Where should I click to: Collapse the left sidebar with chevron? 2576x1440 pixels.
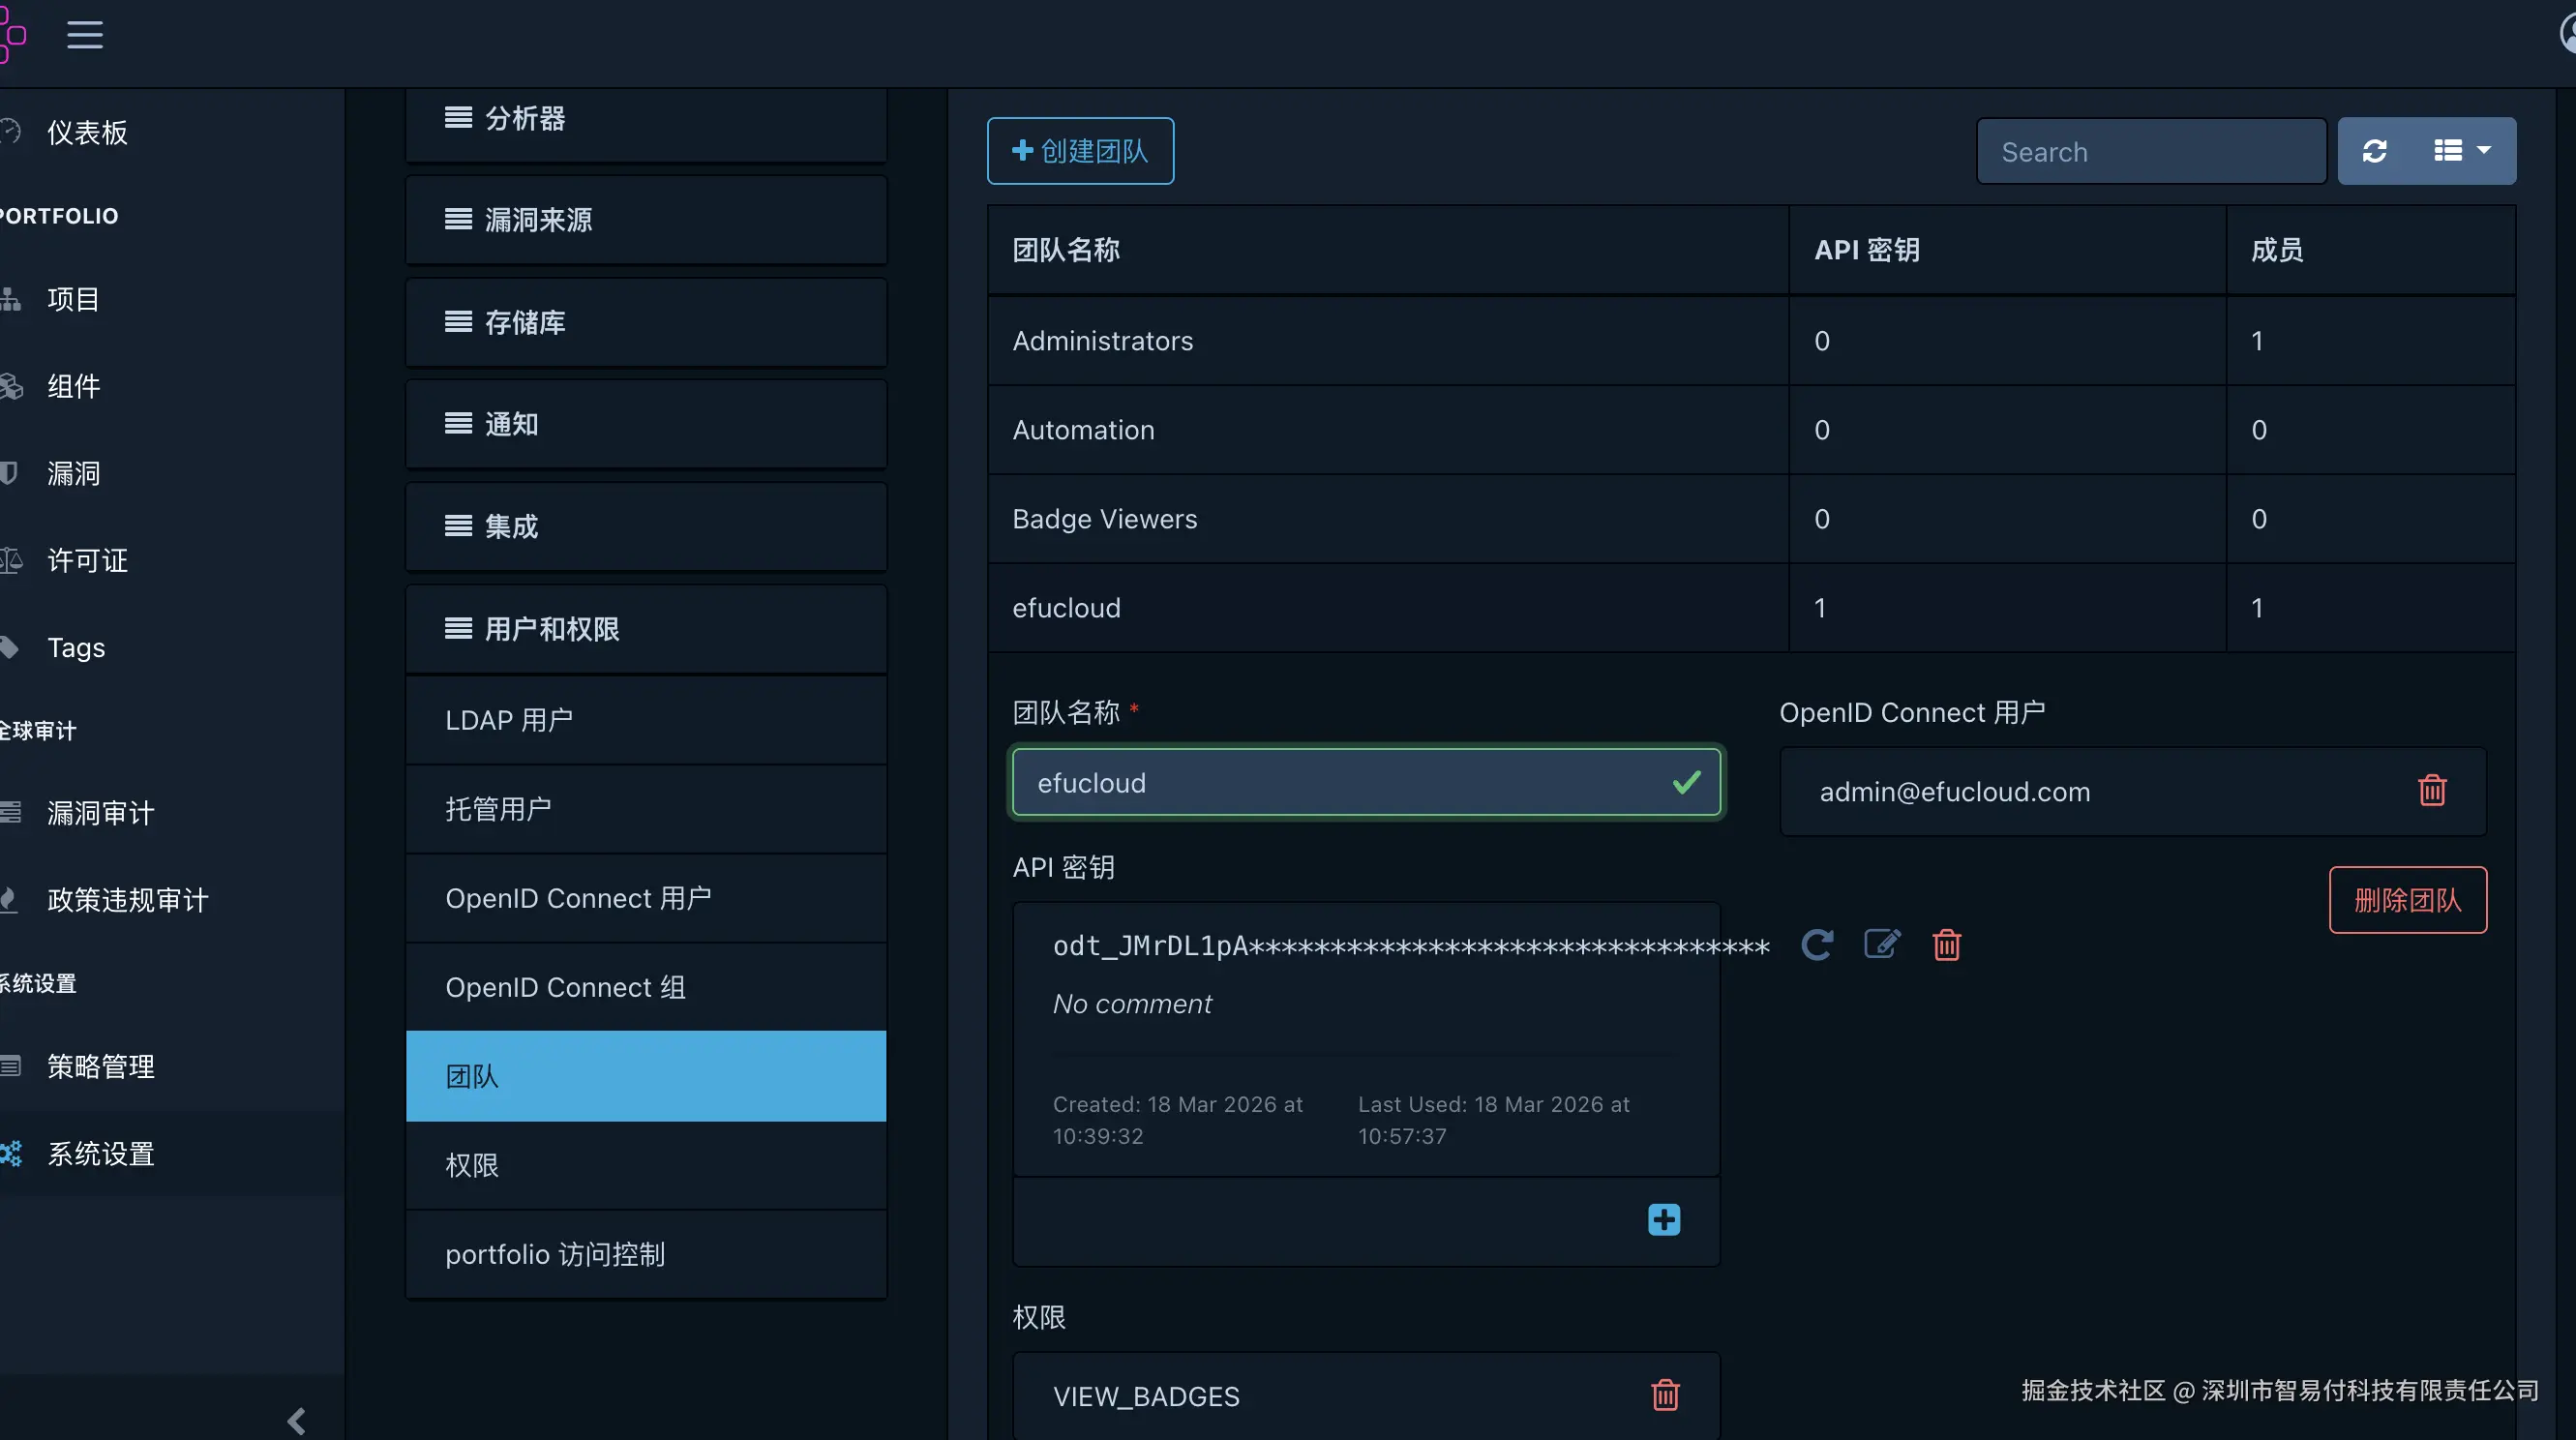[x=296, y=1420]
